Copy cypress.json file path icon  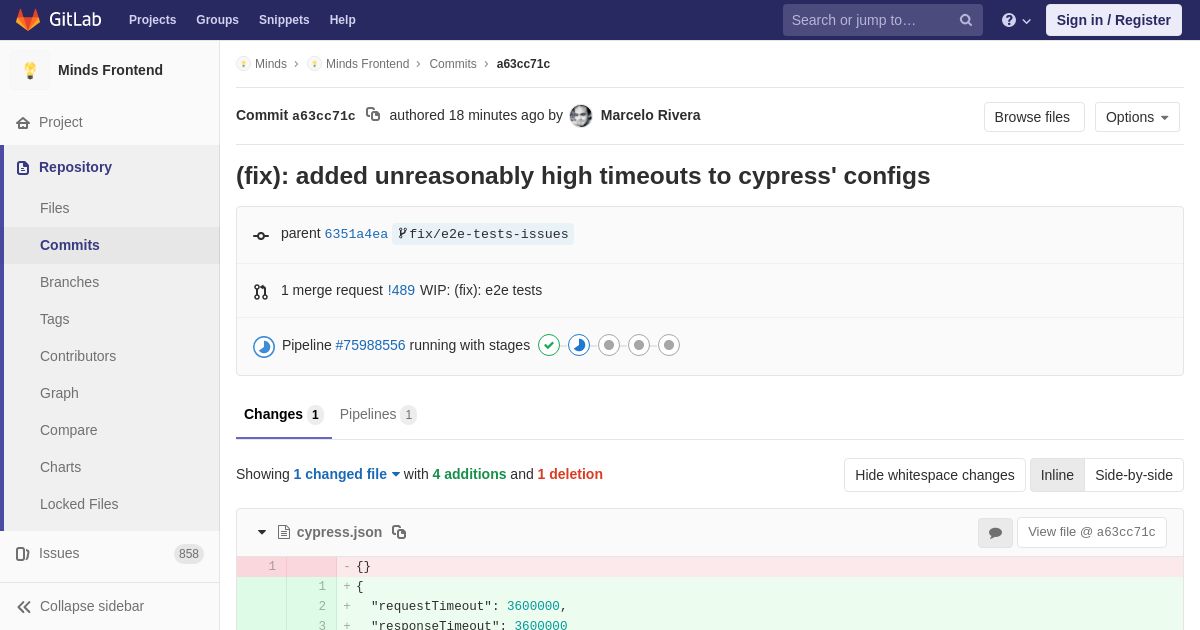pos(399,532)
